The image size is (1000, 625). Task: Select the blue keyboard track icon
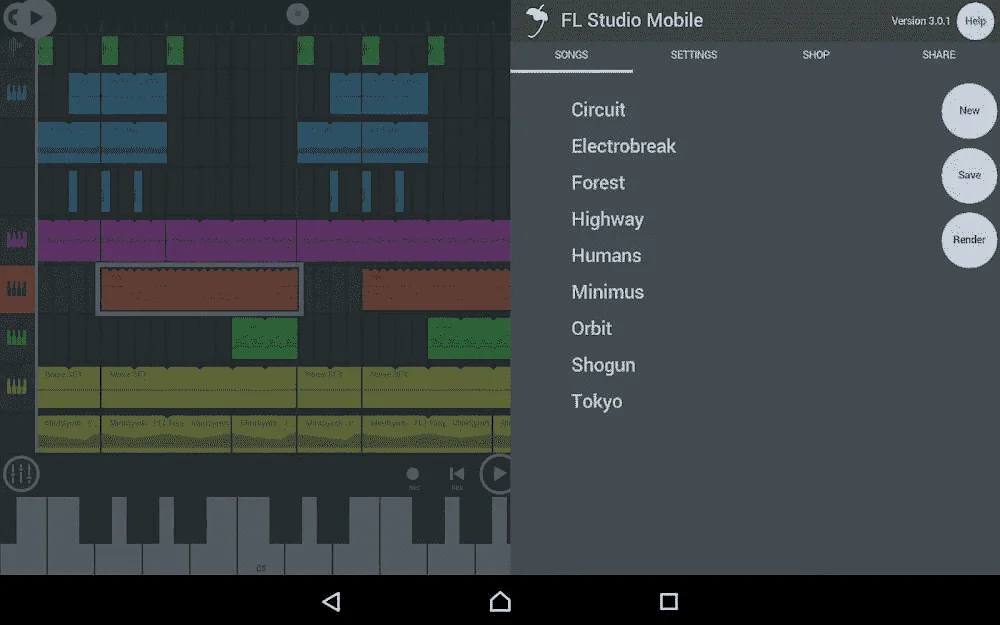tap(17, 93)
